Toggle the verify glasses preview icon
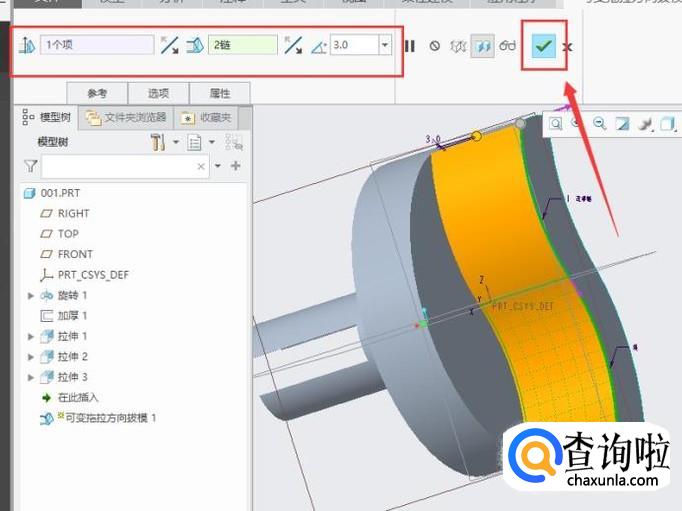Image resolution: width=682 pixels, height=511 pixels. click(507, 45)
